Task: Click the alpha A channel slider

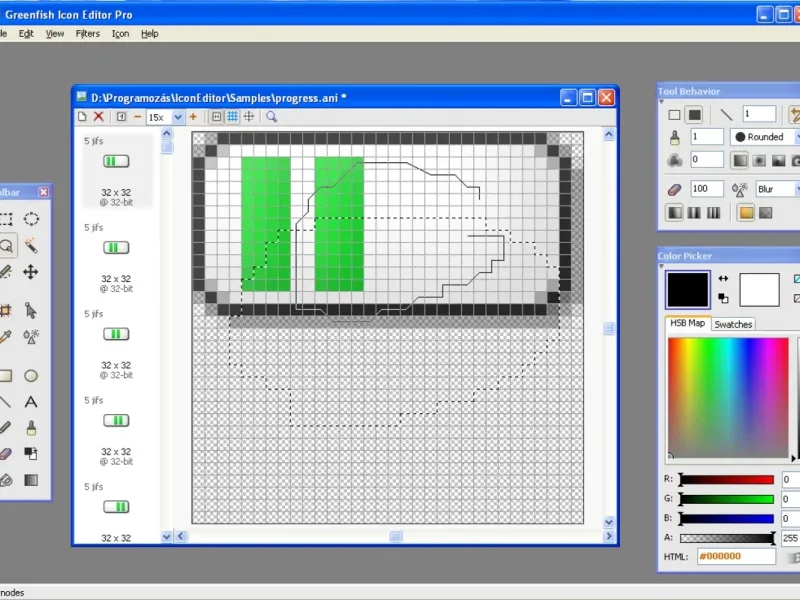Action: tap(727, 538)
